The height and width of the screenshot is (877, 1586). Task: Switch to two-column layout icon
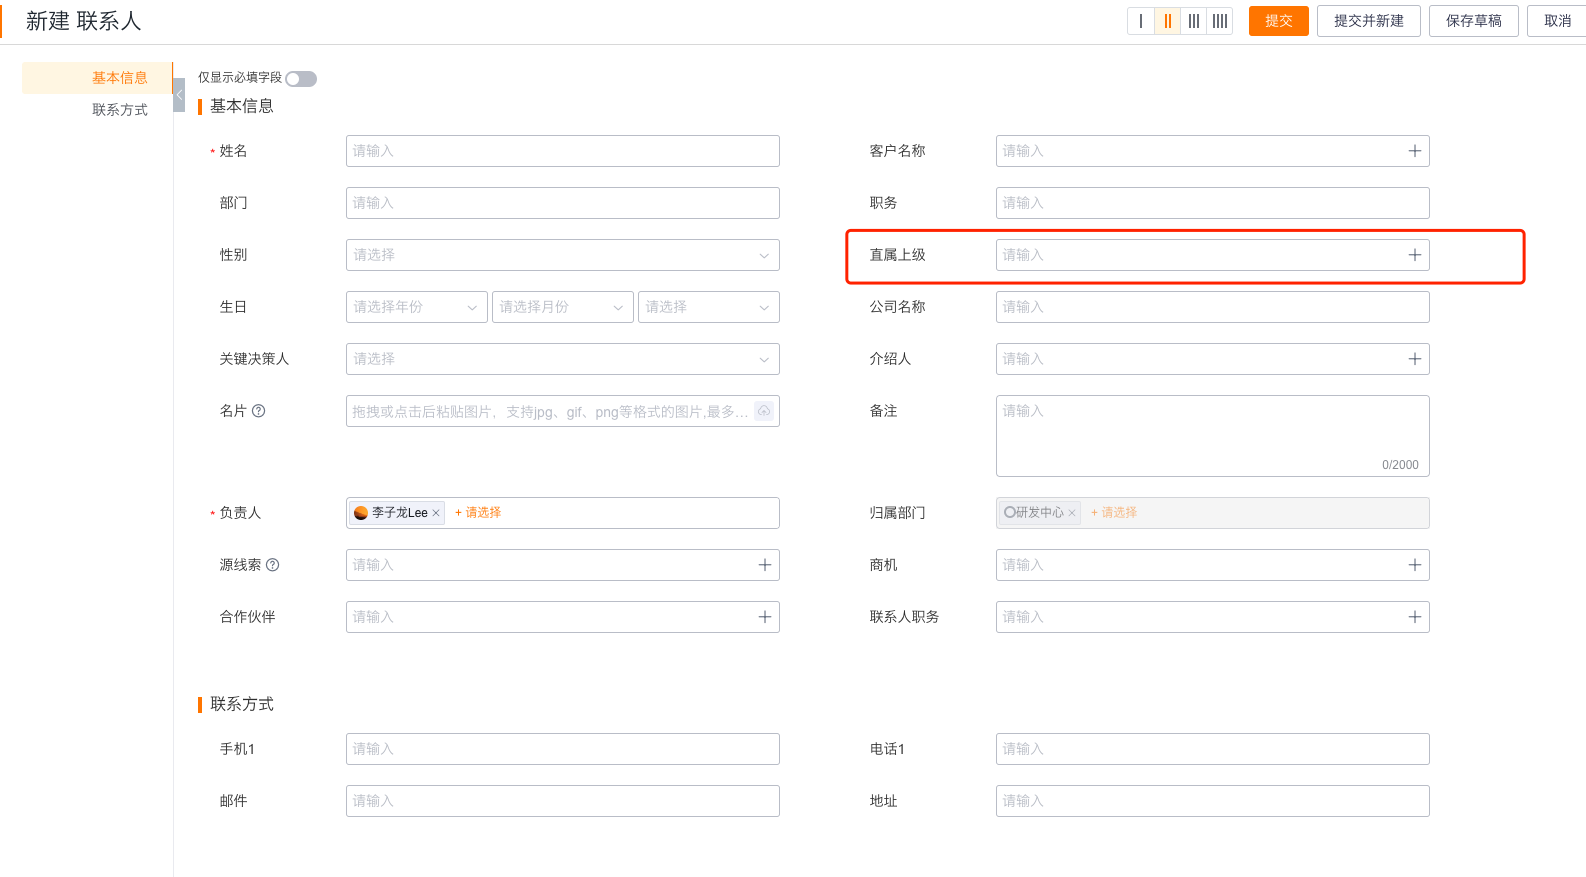pos(1167,21)
